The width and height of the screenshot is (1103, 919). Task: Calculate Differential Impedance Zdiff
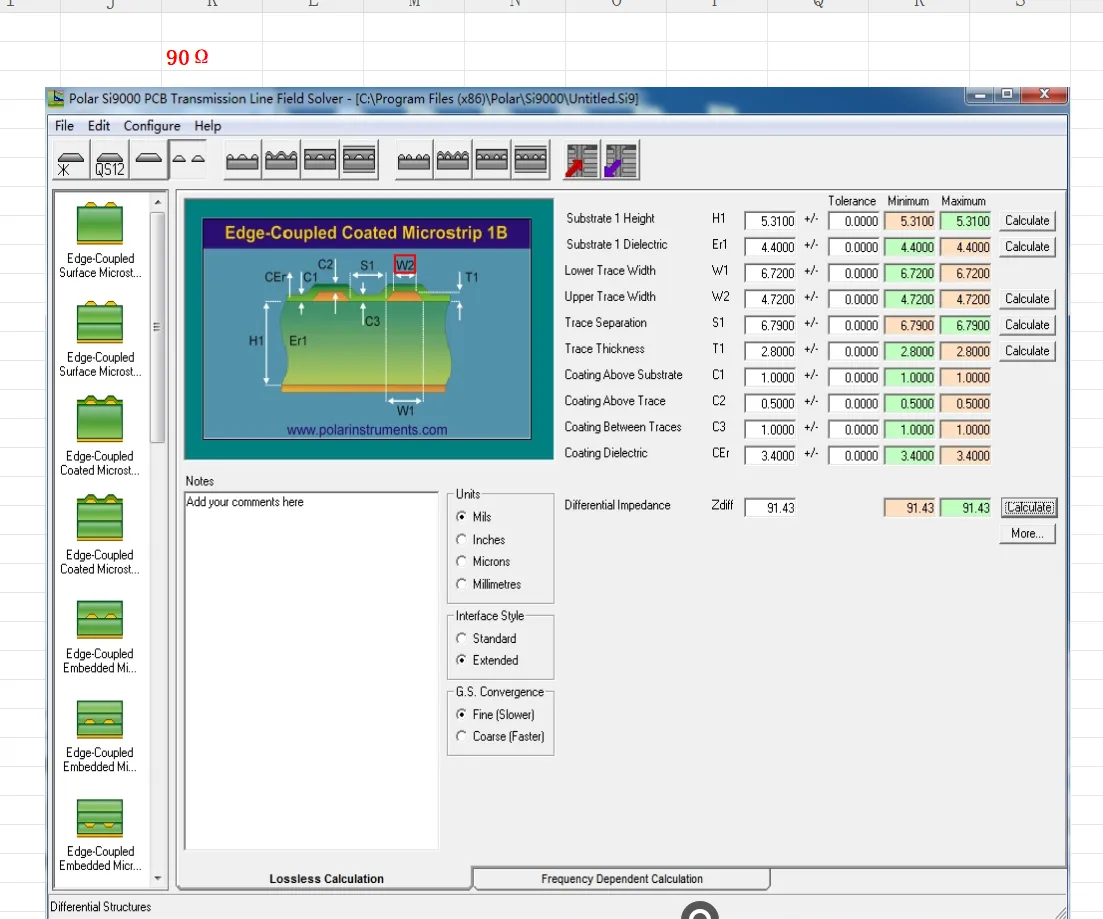pos(1028,507)
